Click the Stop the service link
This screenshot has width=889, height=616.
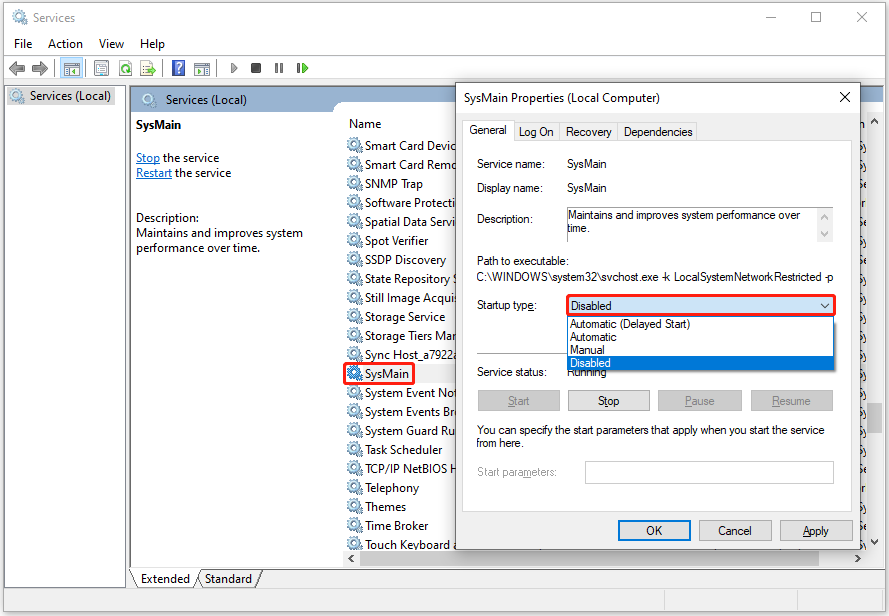point(148,158)
